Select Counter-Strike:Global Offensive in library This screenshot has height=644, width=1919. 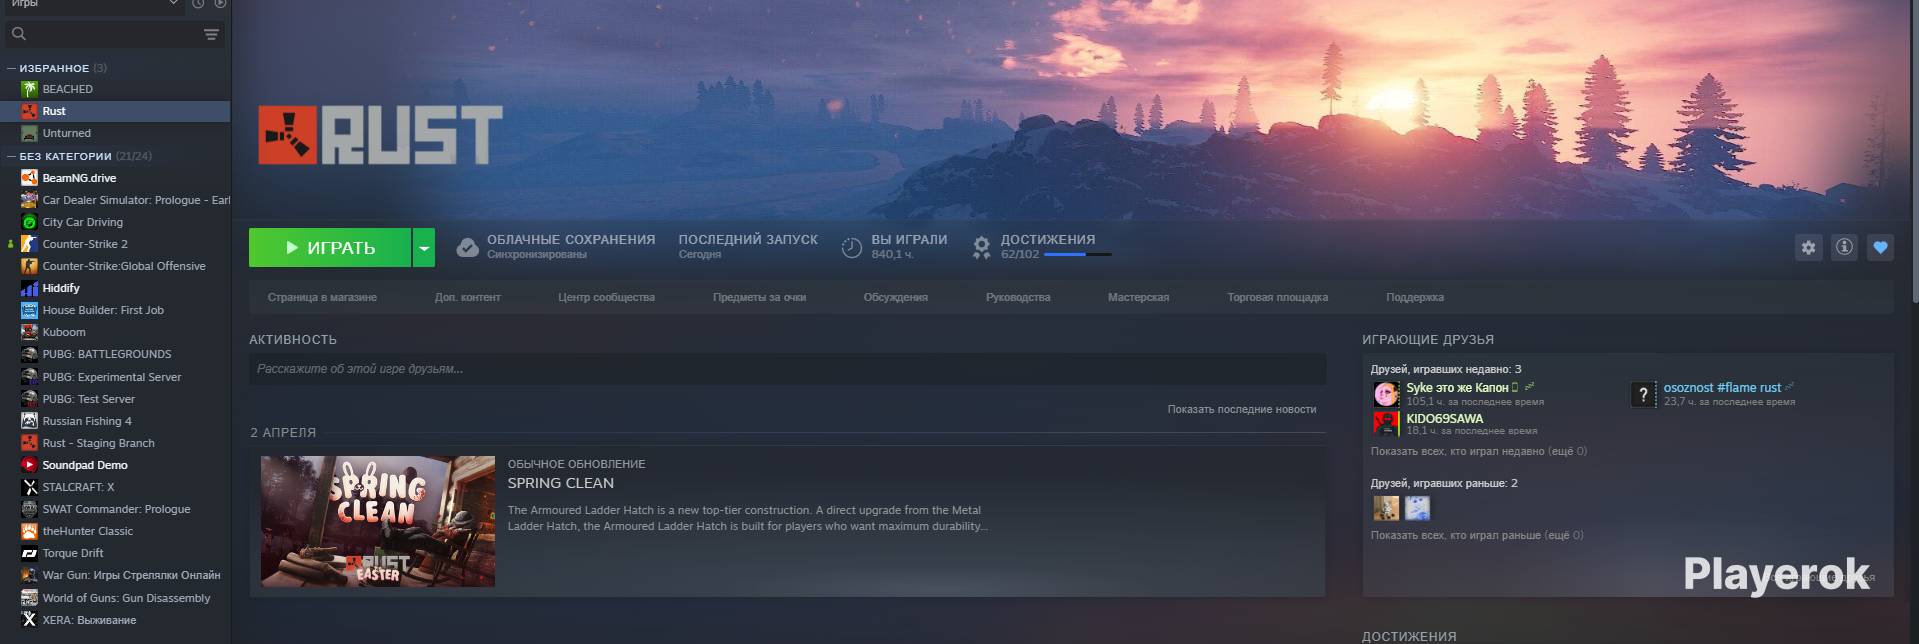click(124, 266)
